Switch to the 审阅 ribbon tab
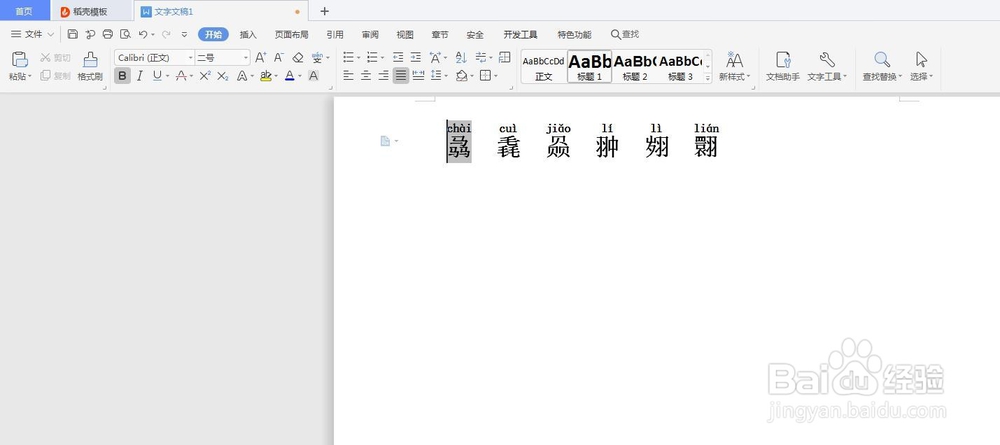The image size is (1000, 445). (x=370, y=34)
